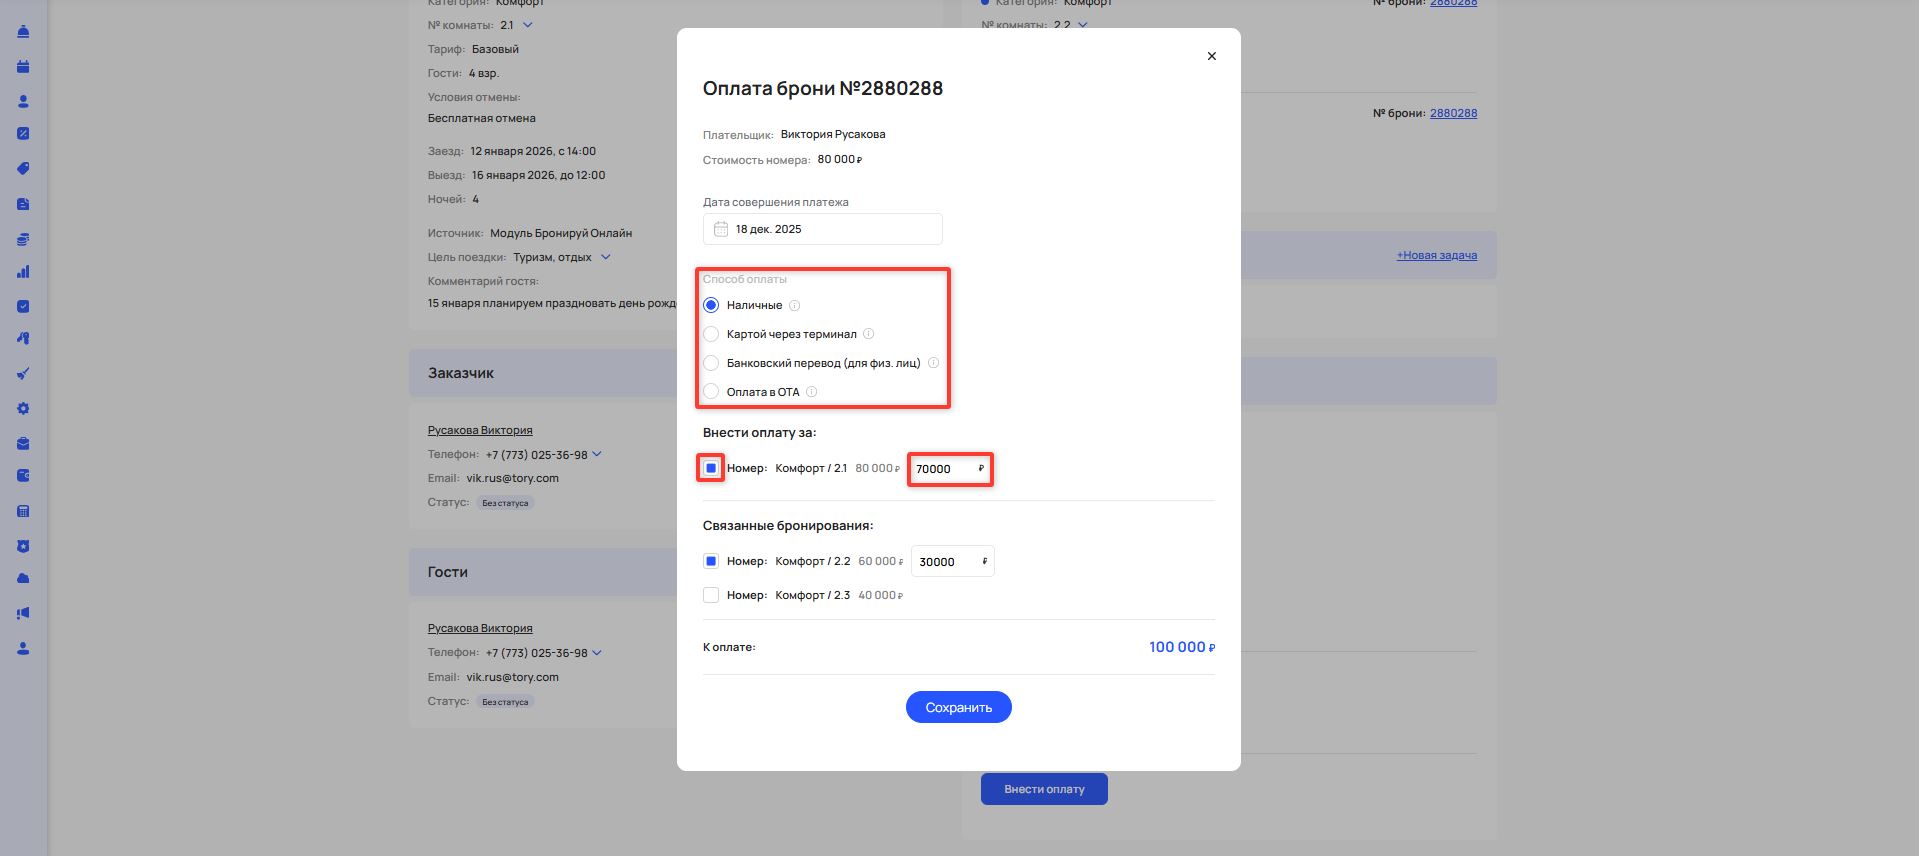Open the payment date picker field

pyautogui.click(x=822, y=229)
